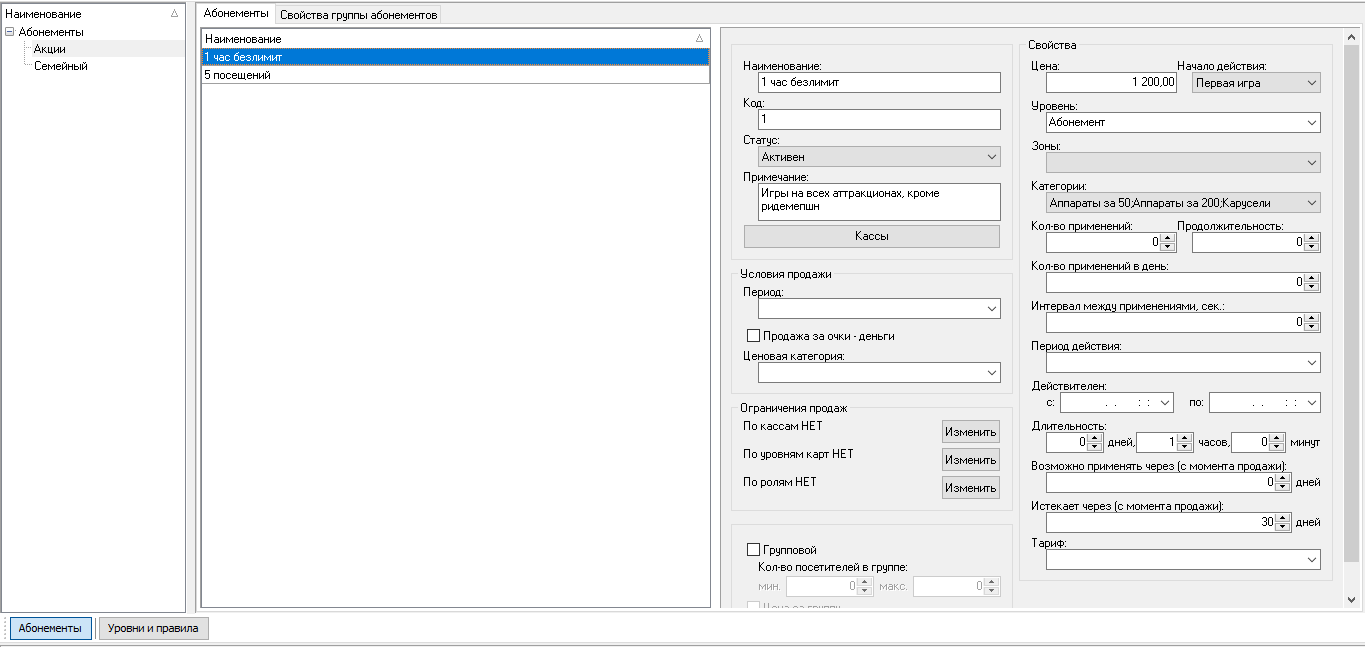Increase Длительность hours spinner
This screenshot has height=647, width=1365.
pos(1185,437)
